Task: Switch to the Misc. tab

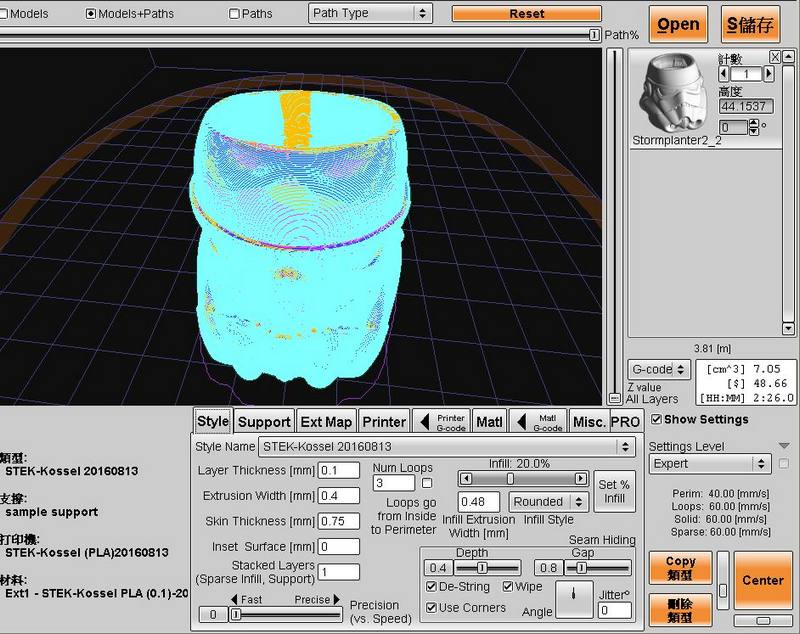Action: 589,422
